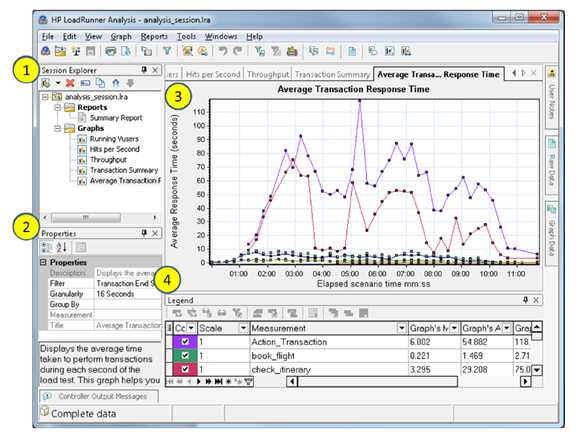Click the new session icon at toolbar start

pos(46,51)
